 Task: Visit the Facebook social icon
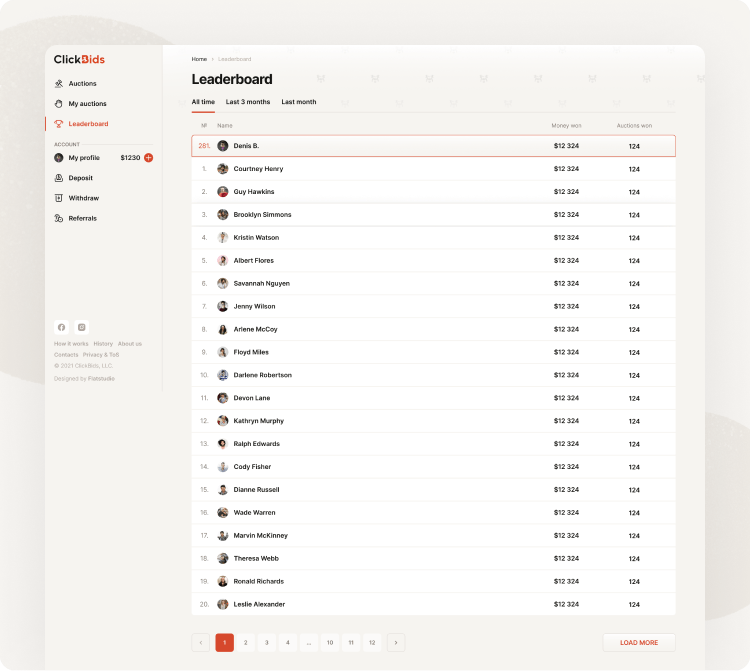coord(61,327)
